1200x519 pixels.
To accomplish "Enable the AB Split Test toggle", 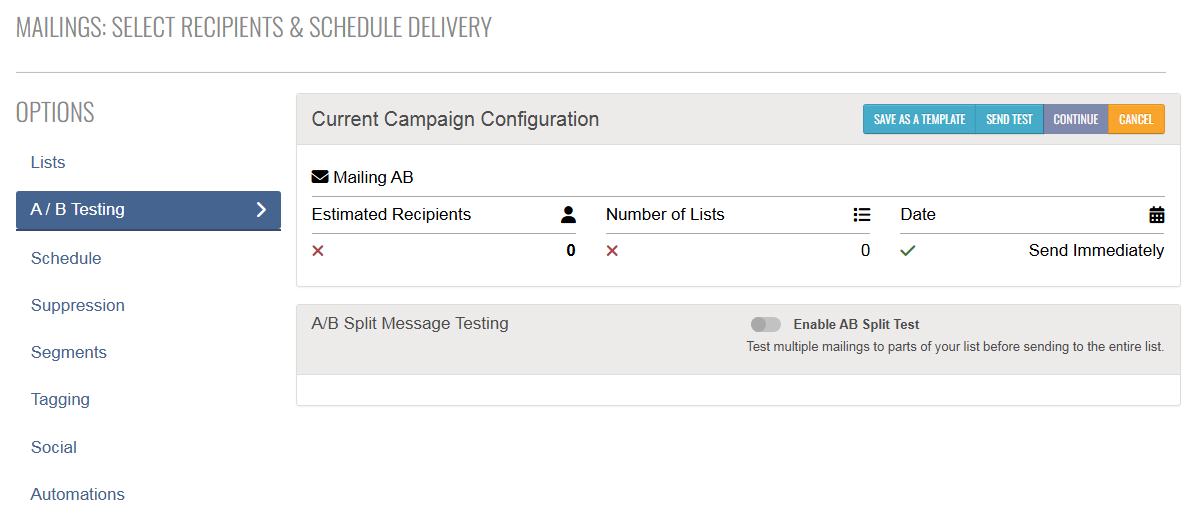I will [x=766, y=324].
